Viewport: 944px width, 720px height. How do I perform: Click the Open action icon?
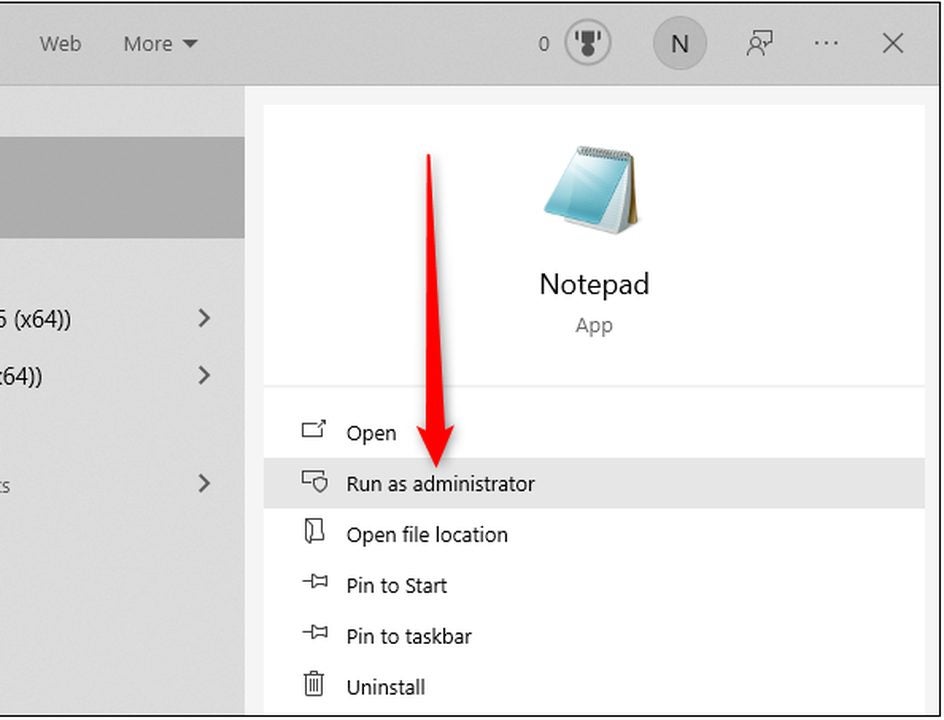314,429
